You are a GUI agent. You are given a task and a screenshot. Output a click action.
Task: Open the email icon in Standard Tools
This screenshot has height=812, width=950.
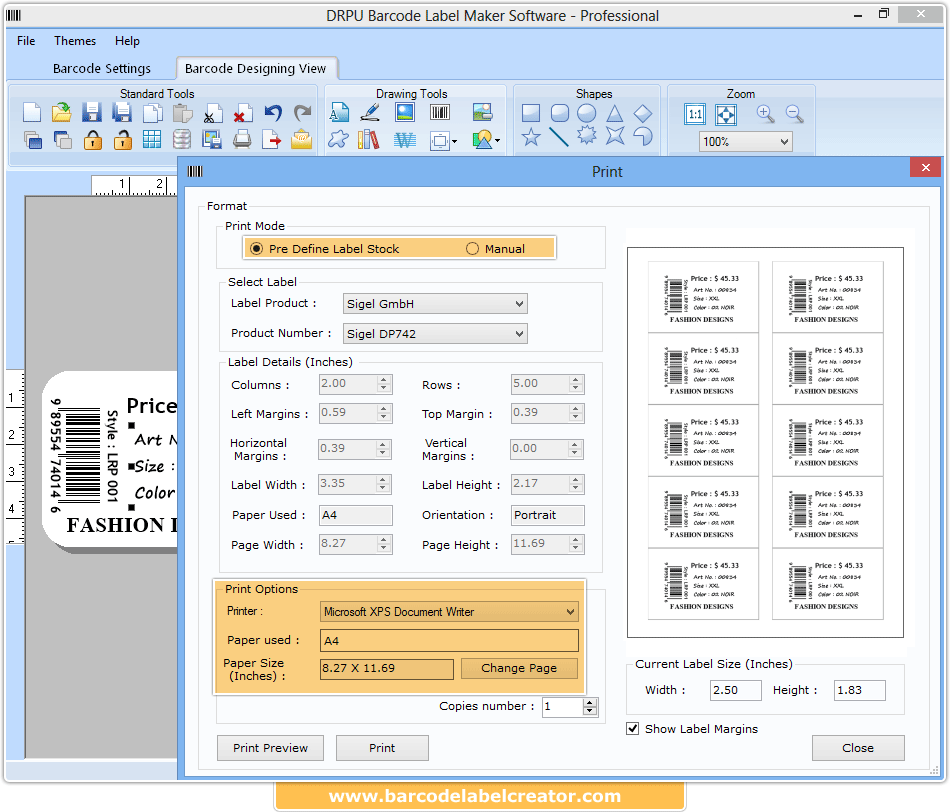coord(300,140)
